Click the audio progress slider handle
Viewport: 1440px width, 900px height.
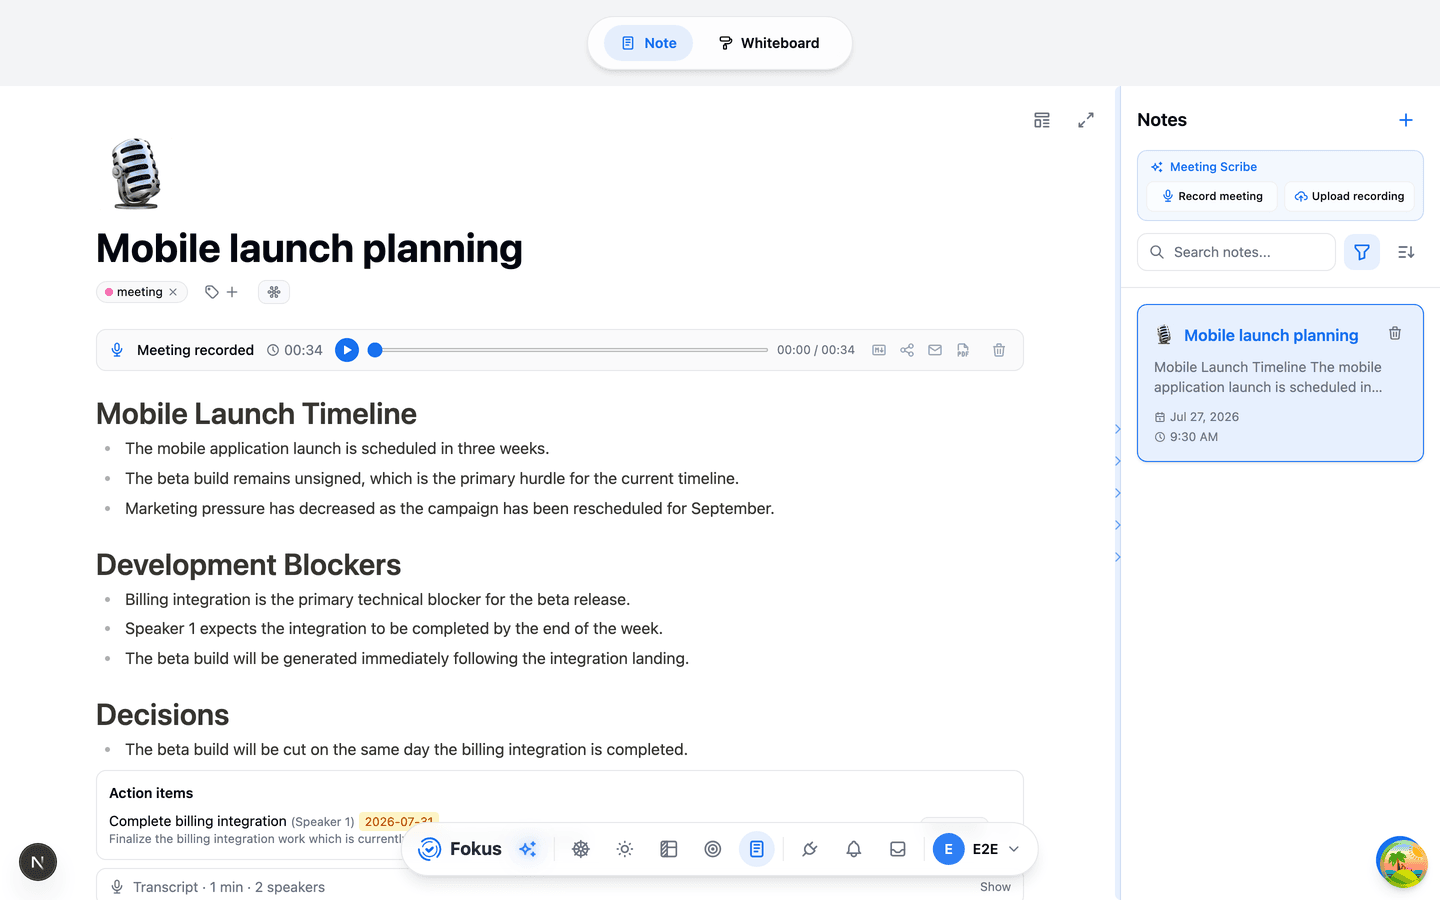coord(375,350)
